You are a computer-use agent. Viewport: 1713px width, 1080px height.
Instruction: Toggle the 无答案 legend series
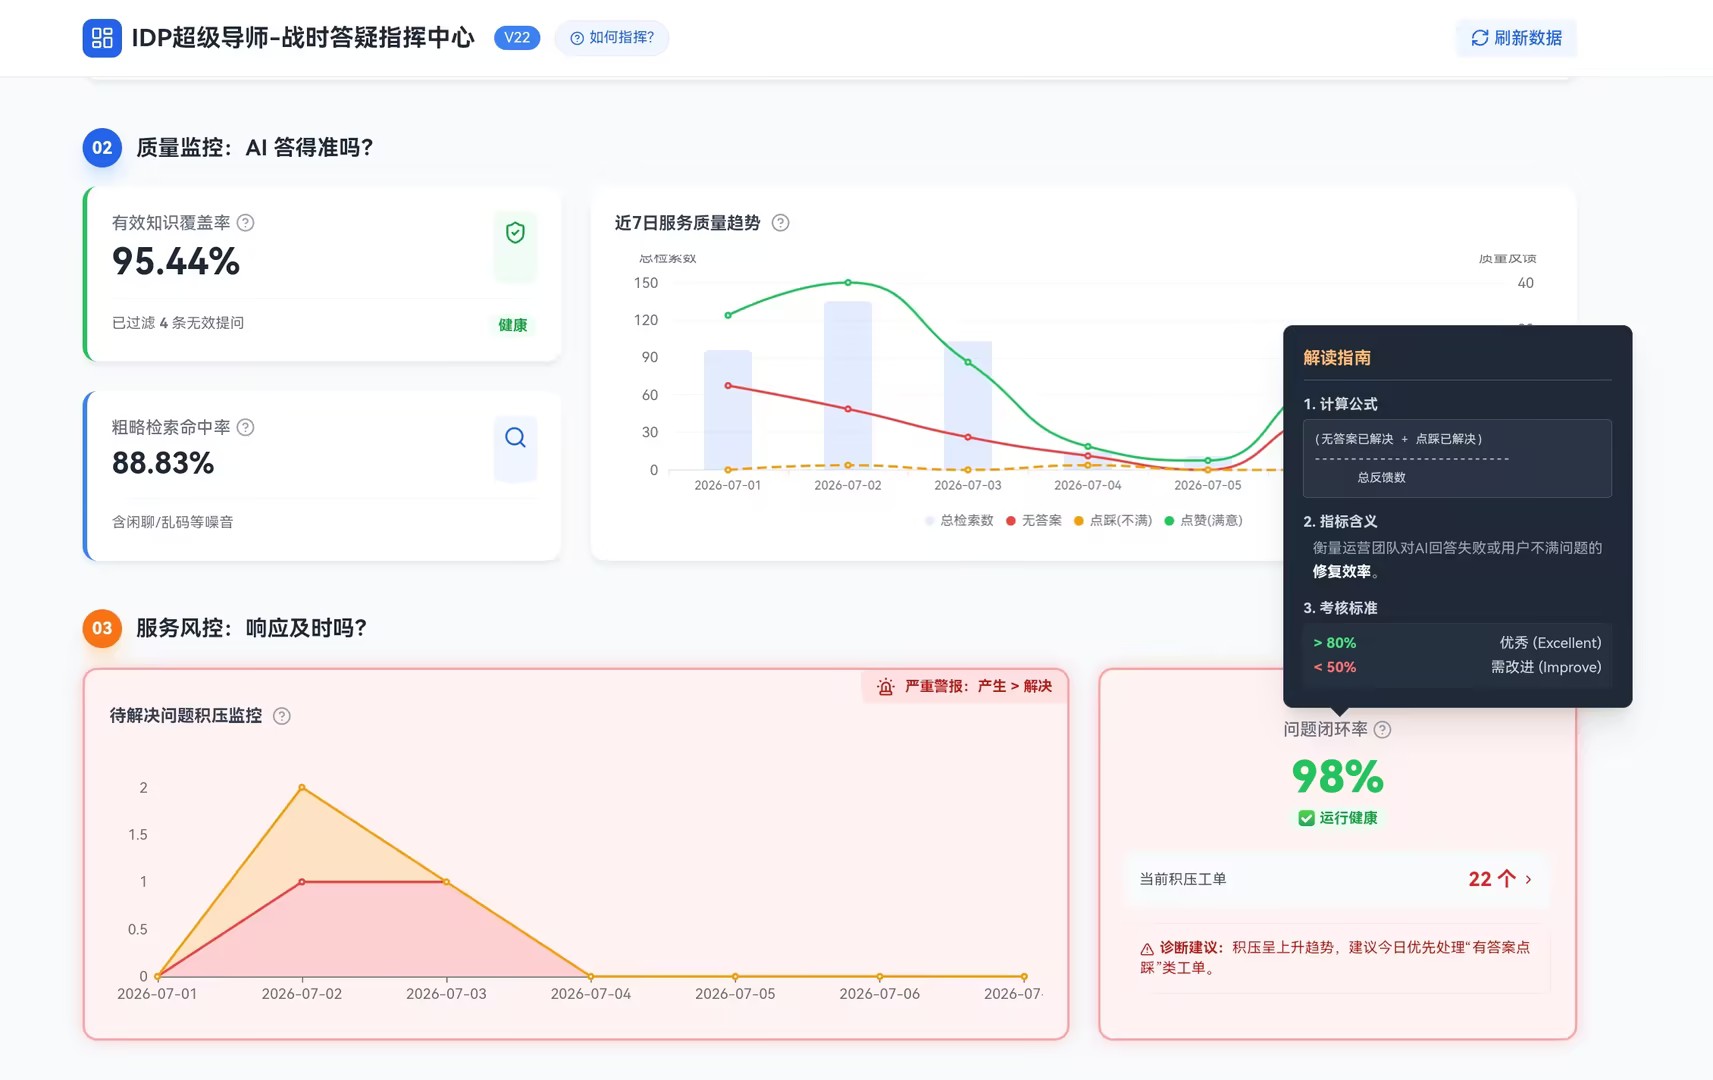pyautogui.click(x=1034, y=520)
